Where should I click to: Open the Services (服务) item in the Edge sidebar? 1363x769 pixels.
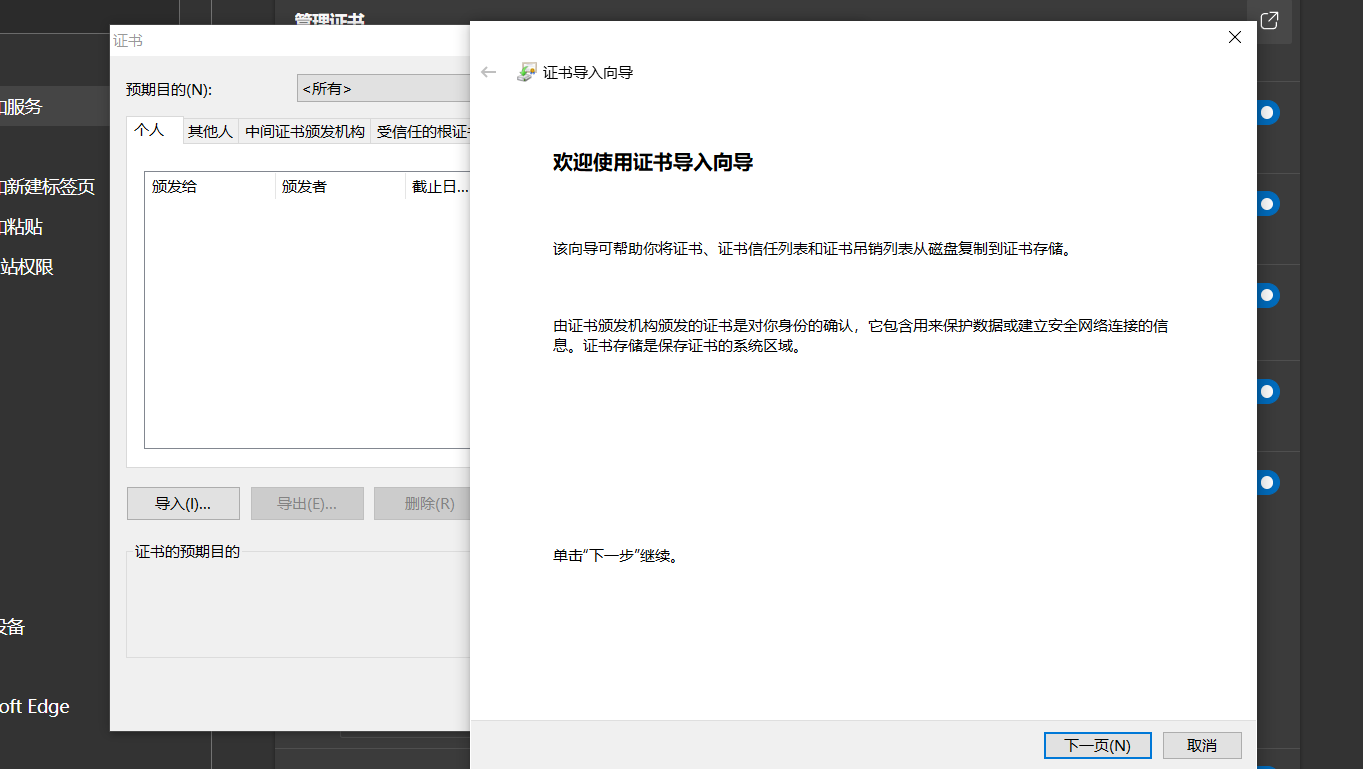(54, 106)
